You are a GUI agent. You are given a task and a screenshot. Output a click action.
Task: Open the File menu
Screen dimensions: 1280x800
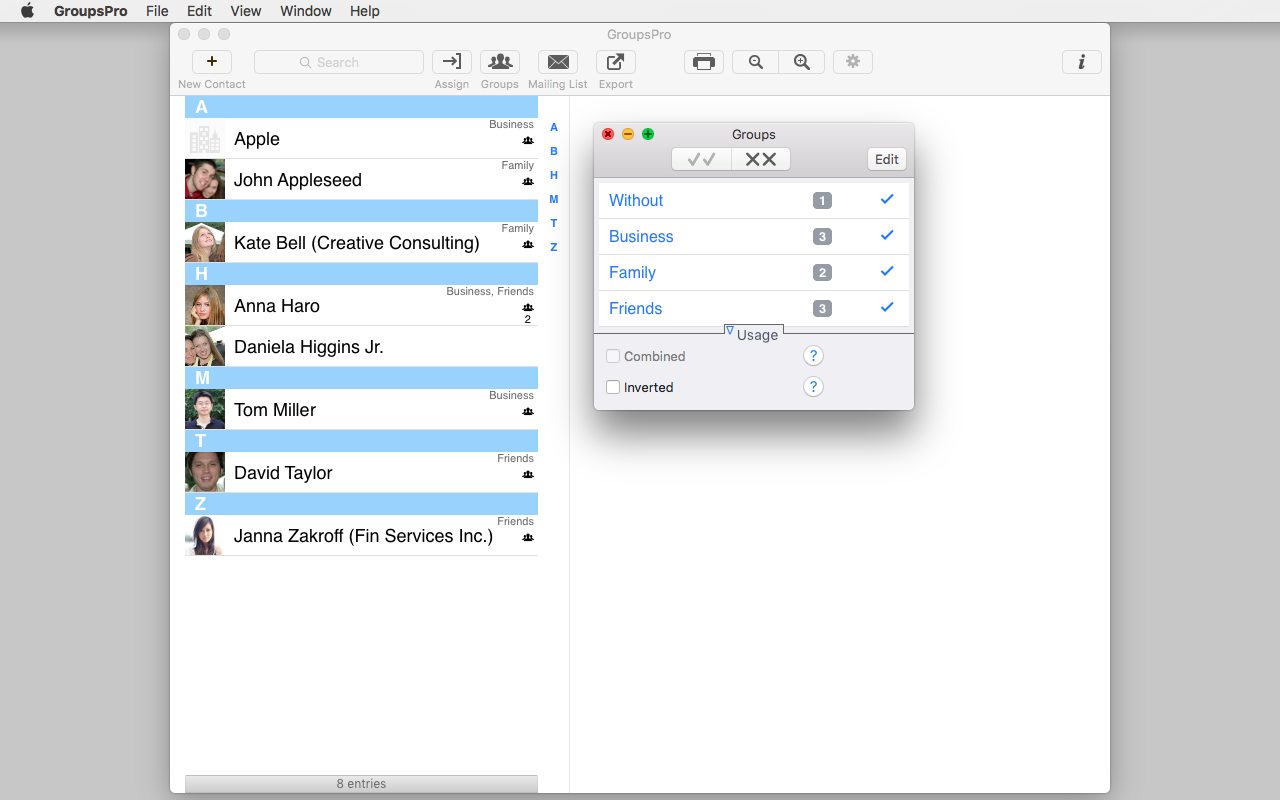157,11
